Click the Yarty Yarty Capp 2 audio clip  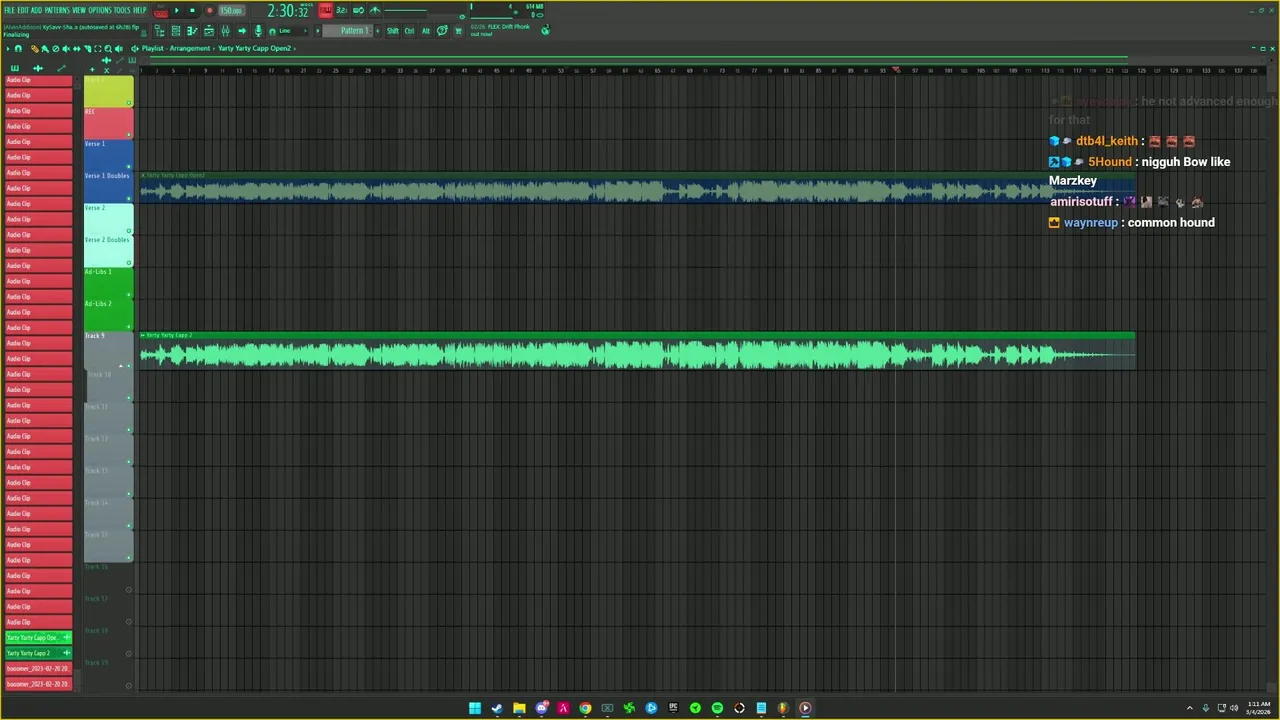pos(637,351)
